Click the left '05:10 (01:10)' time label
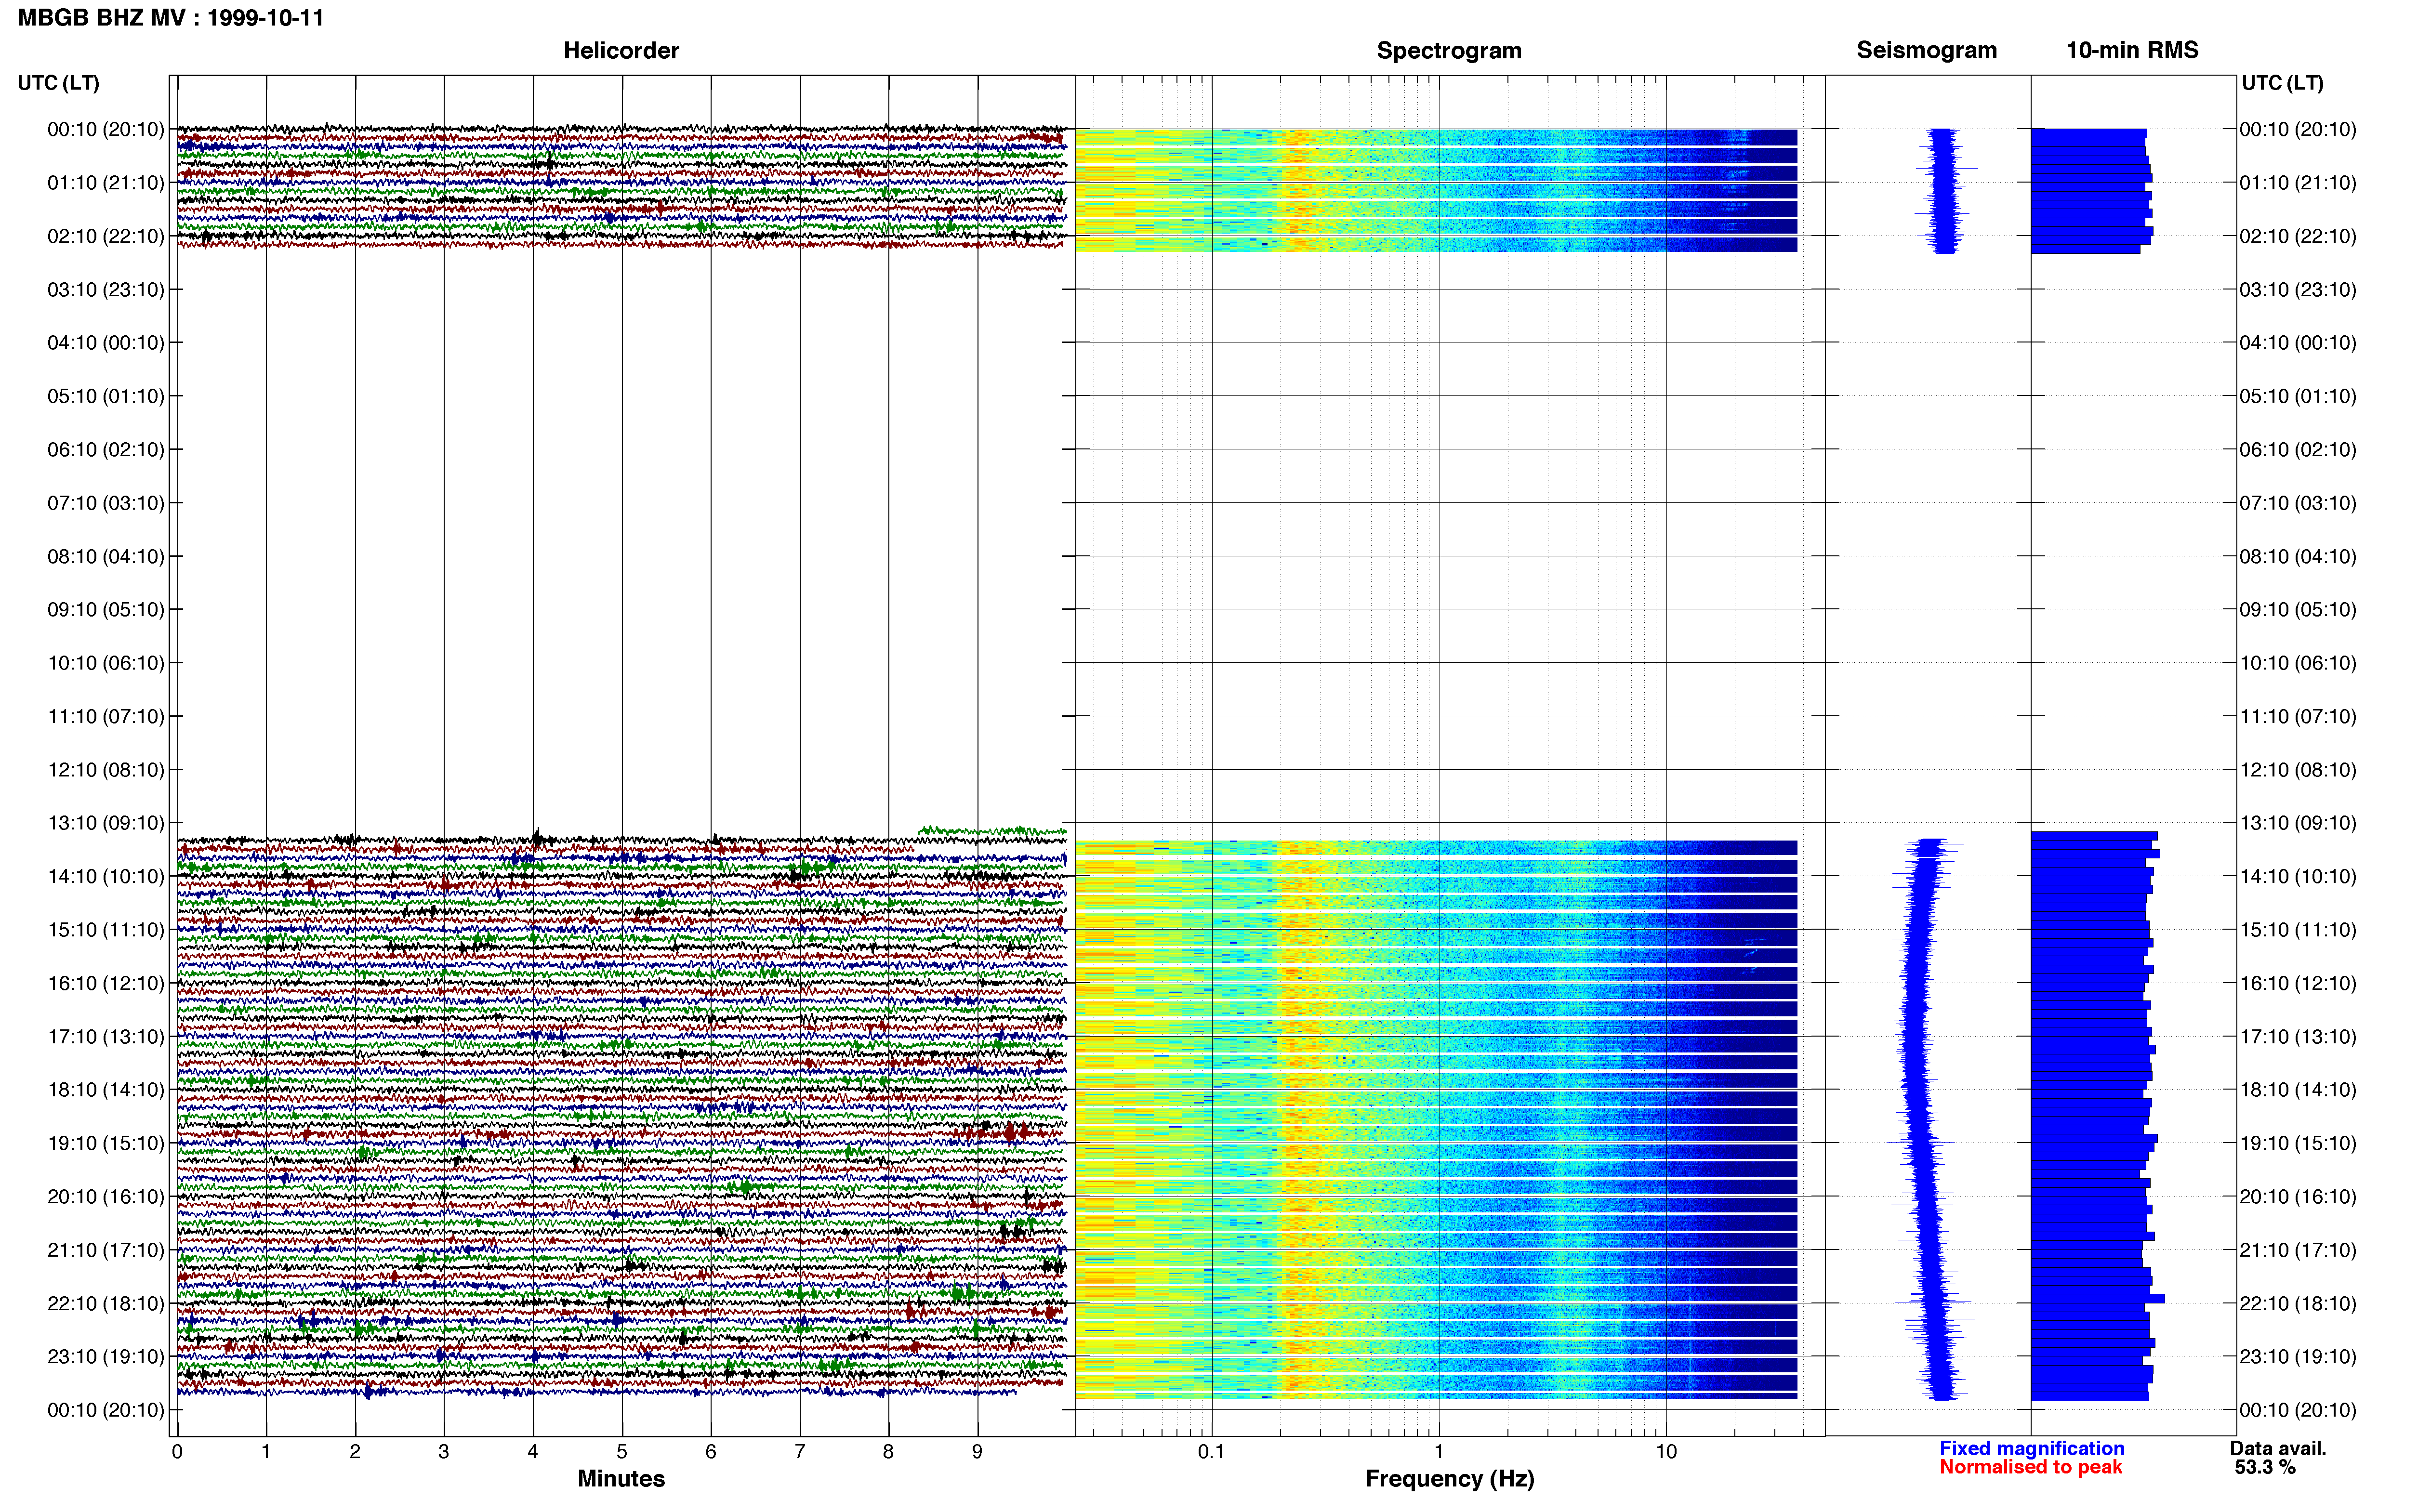The width and height of the screenshot is (2418, 1512). [106, 396]
